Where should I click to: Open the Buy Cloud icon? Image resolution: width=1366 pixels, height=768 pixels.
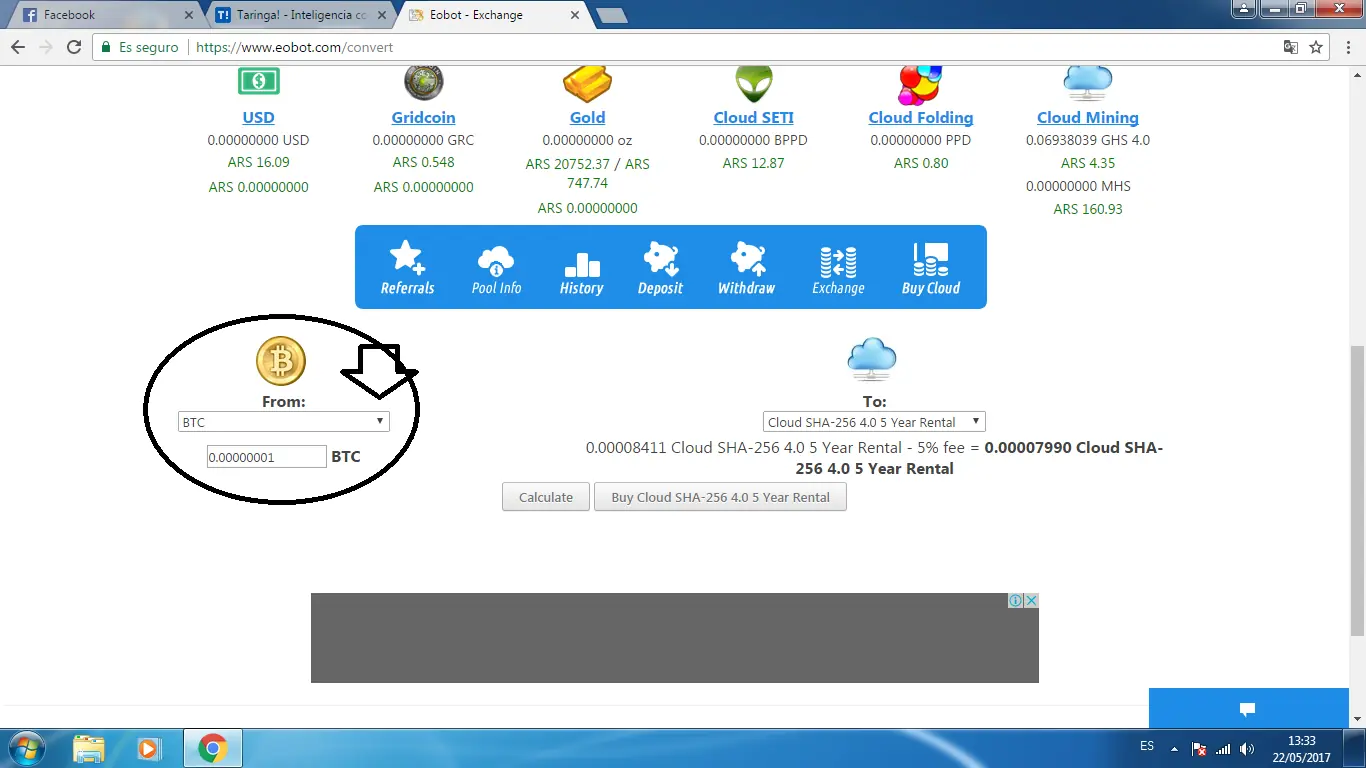pyautogui.click(x=931, y=260)
